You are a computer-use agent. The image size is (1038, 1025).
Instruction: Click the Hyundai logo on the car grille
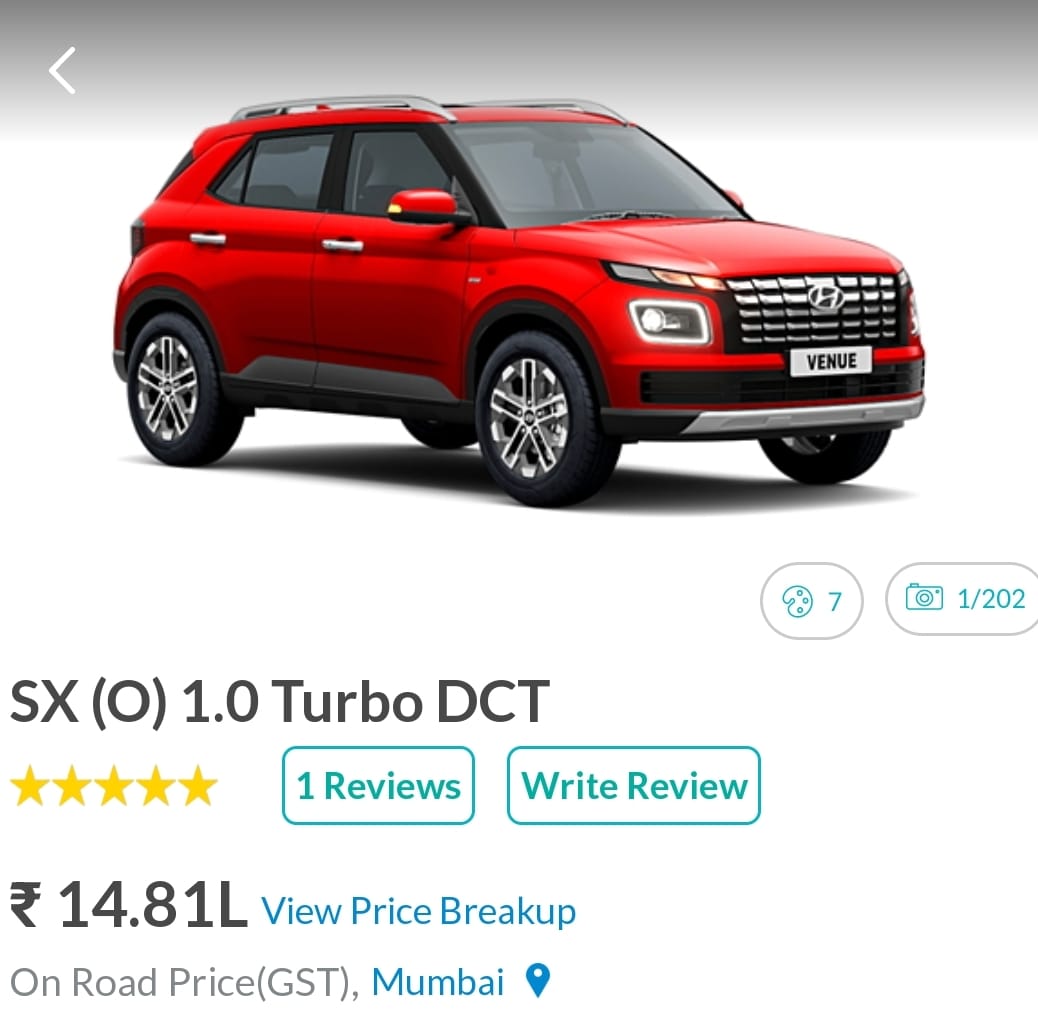(x=826, y=296)
